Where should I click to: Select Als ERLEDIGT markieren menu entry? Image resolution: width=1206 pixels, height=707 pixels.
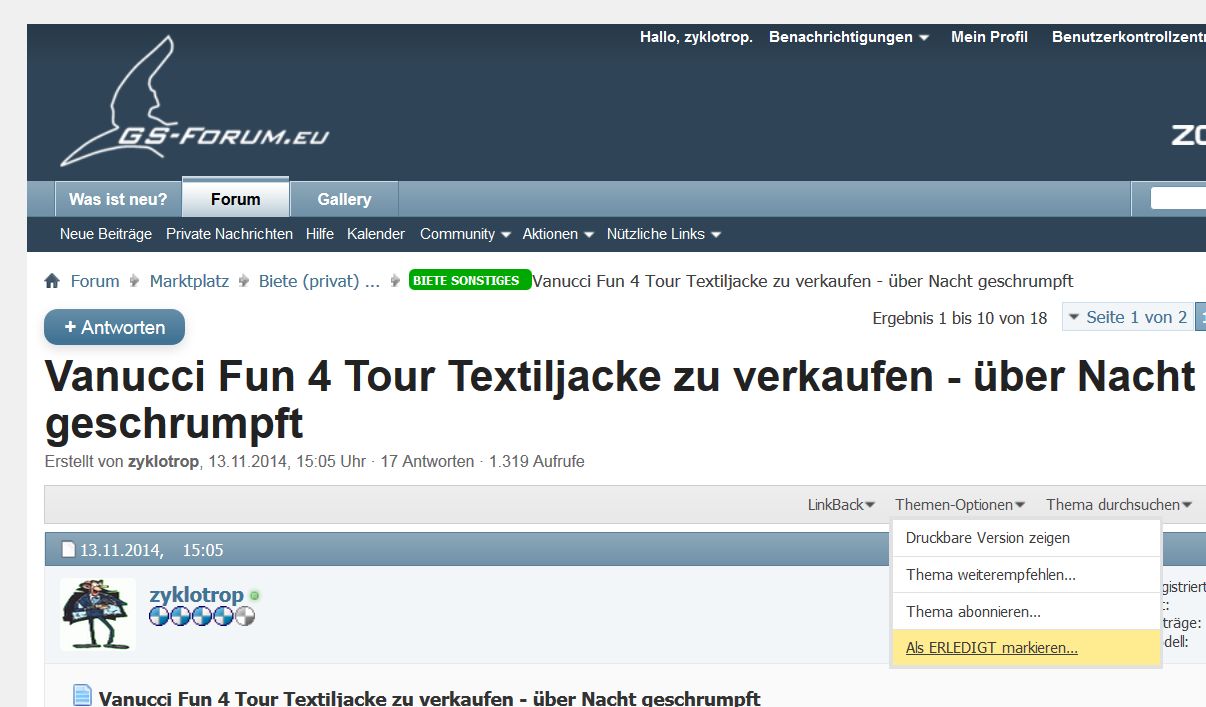click(991, 648)
